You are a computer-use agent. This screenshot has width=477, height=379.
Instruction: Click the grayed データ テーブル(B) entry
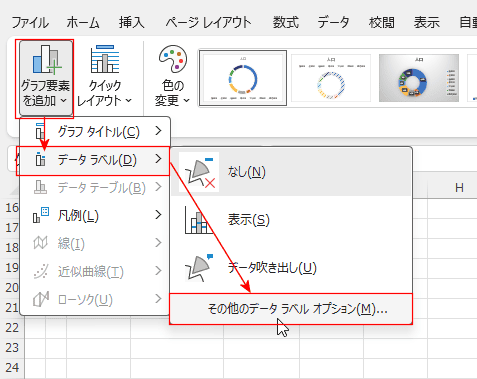pos(95,188)
